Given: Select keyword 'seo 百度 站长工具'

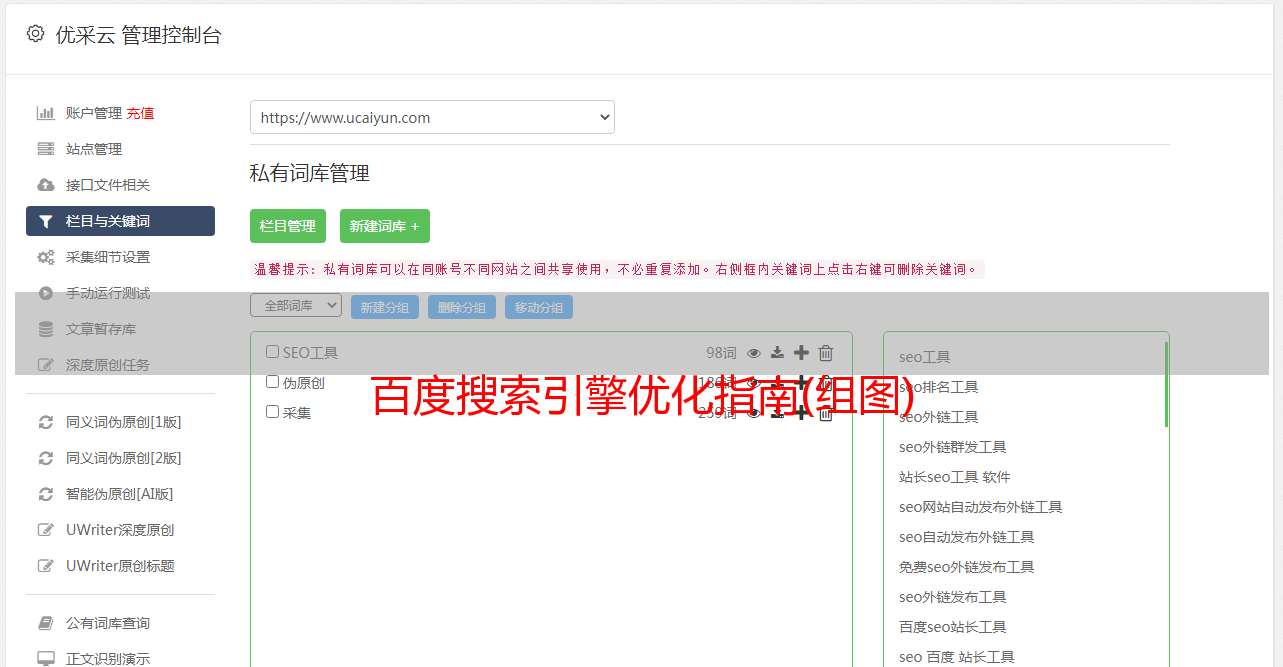Looking at the screenshot, I should pyautogui.click(x=957, y=657).
